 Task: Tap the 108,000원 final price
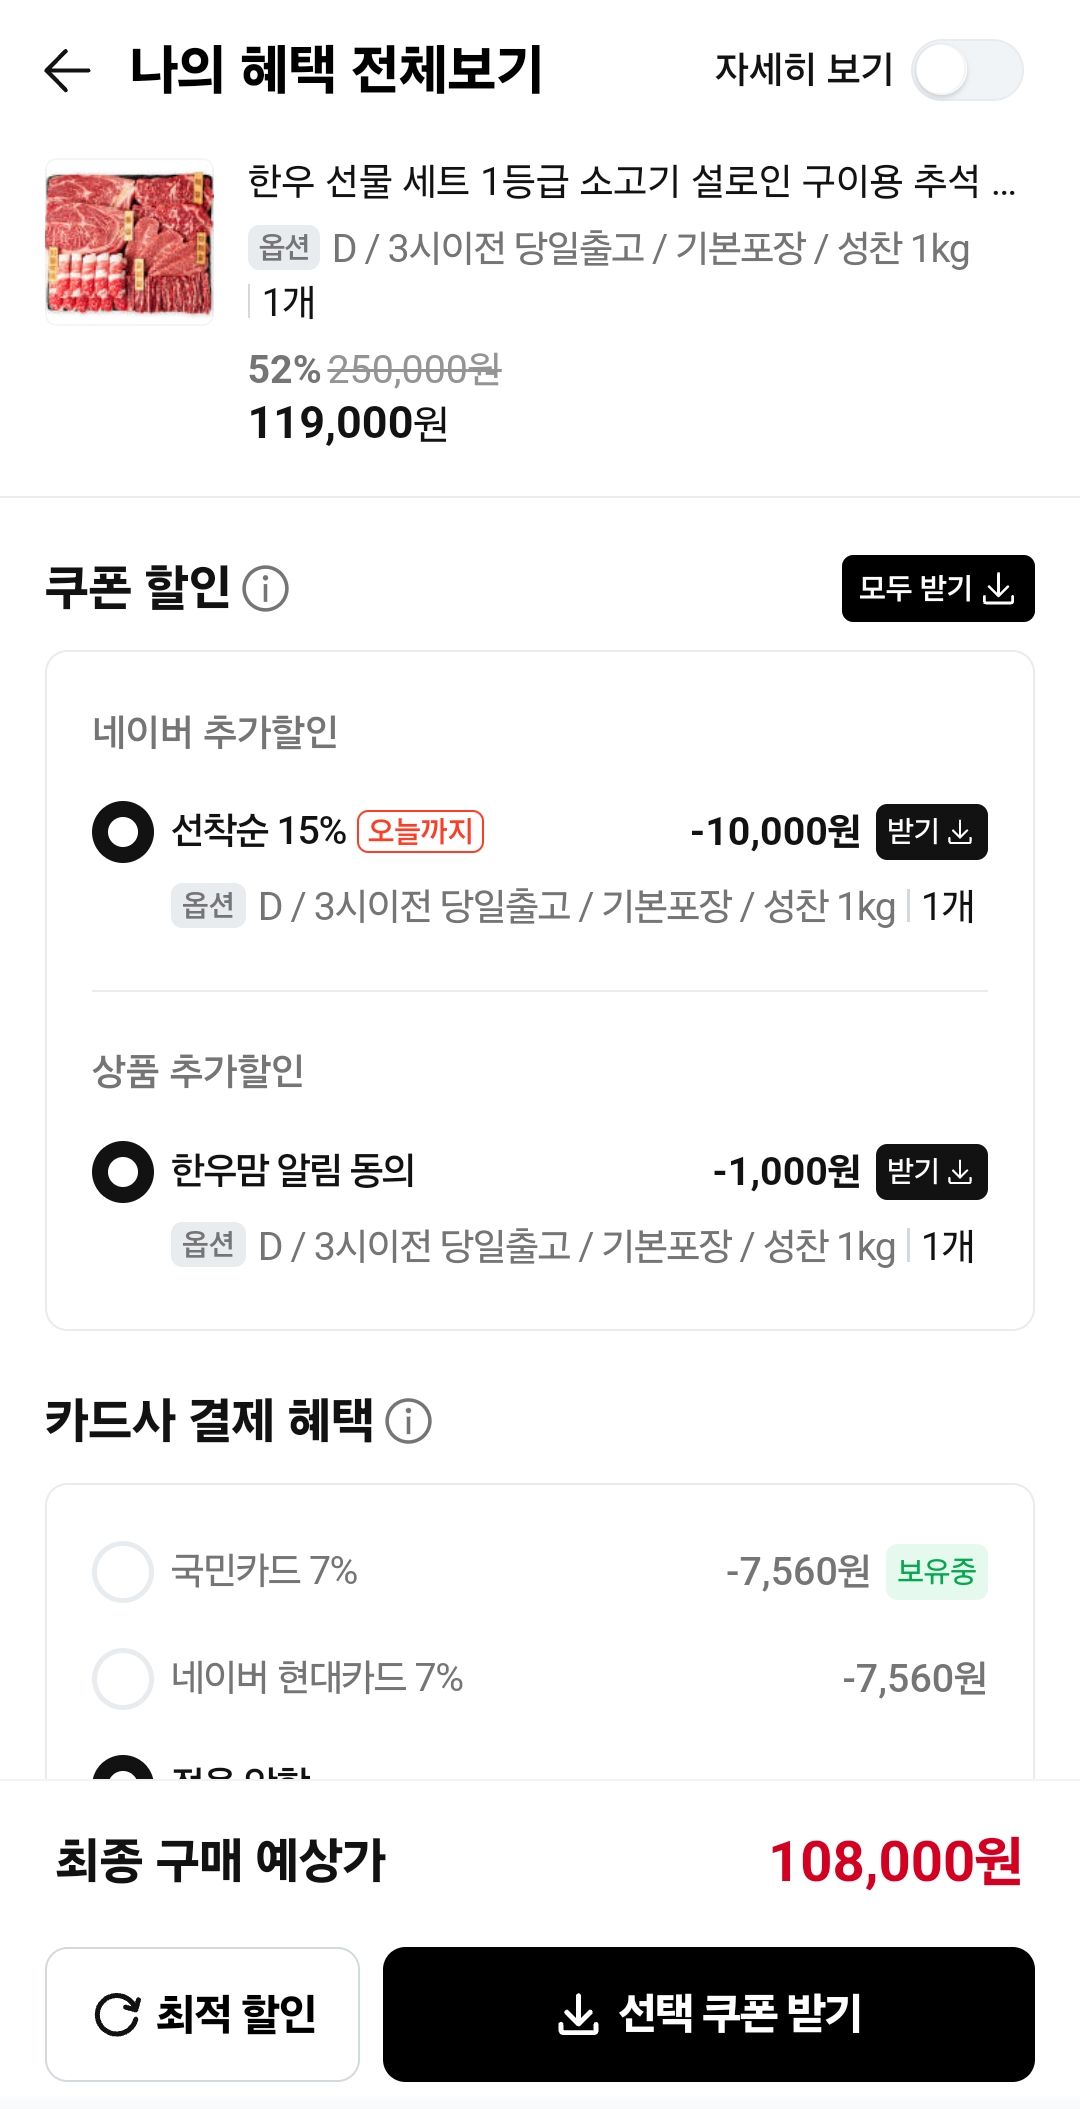pyautogui.click(x=895, y=1862)
